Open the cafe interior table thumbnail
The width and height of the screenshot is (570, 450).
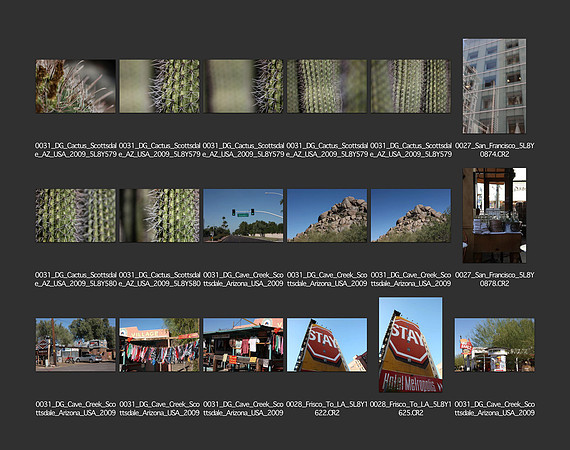click(x=494, y=215)
